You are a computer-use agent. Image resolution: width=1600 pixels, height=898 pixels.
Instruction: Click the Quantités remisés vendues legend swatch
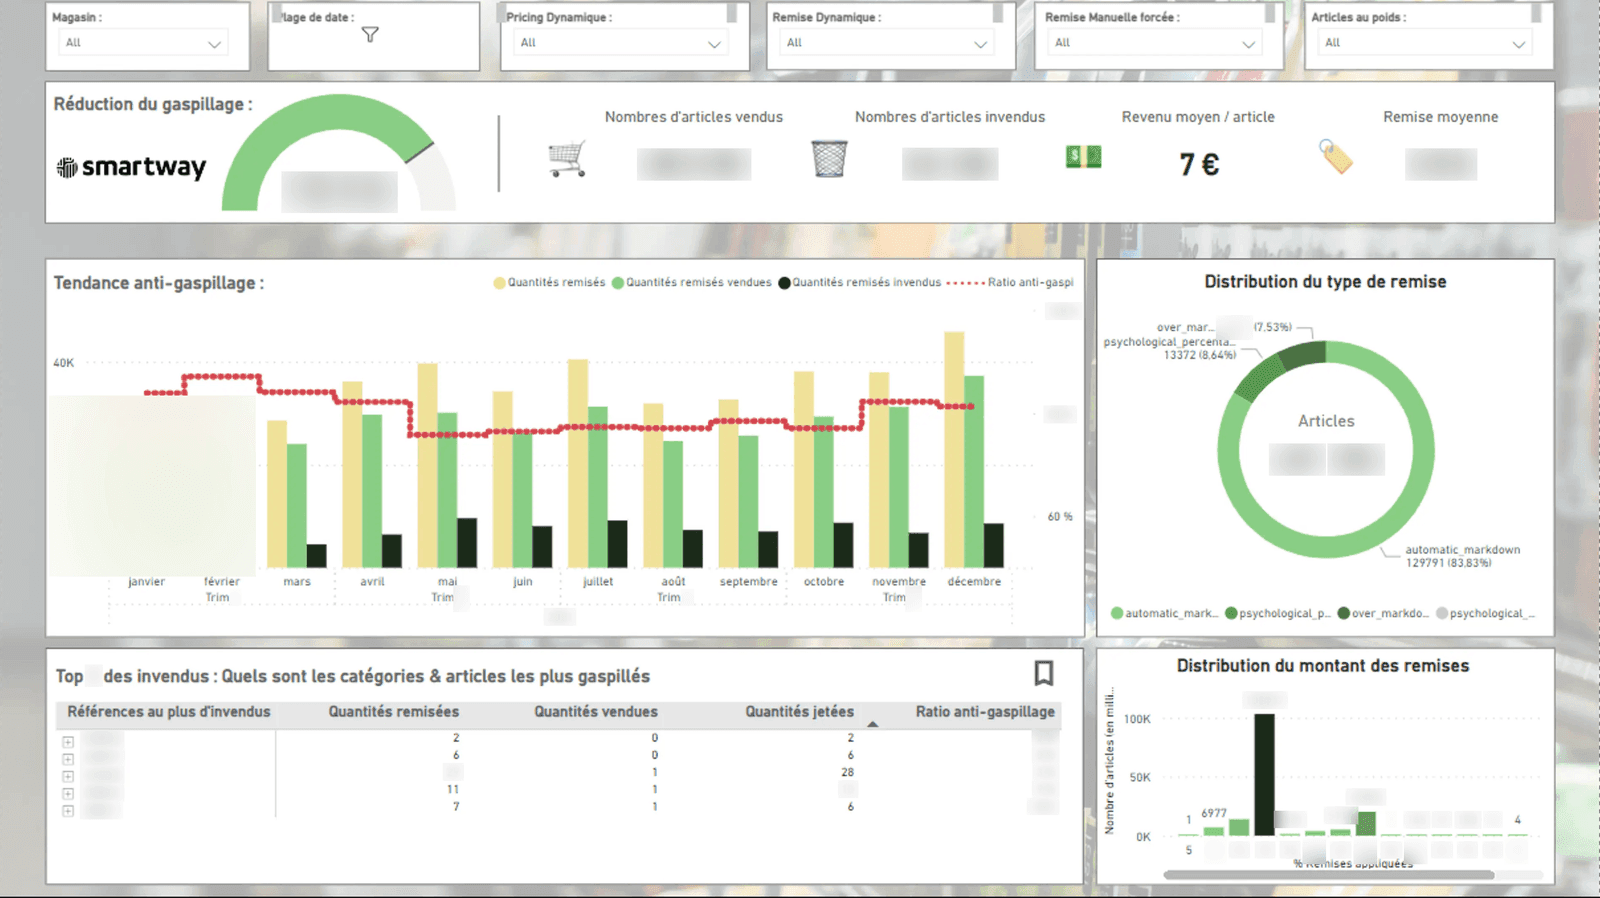(x=618, y=283)
